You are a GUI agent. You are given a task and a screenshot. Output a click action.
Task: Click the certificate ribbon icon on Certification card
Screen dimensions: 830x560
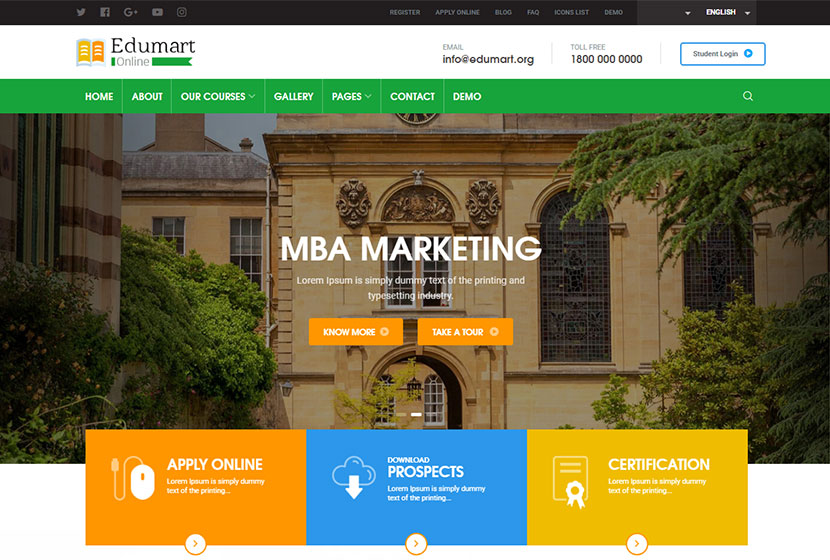(570, 482)
